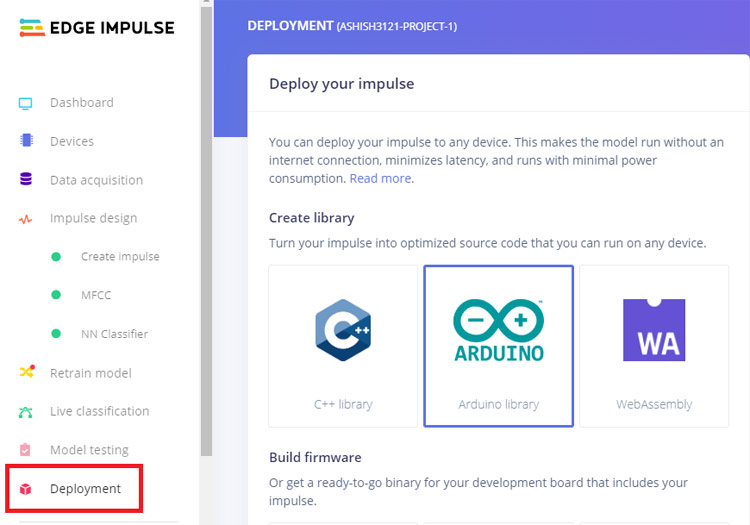This screenshot has width=750, height=525.
Task: Click the Arduino infinity logo
Action: click(x=498, y=330)
